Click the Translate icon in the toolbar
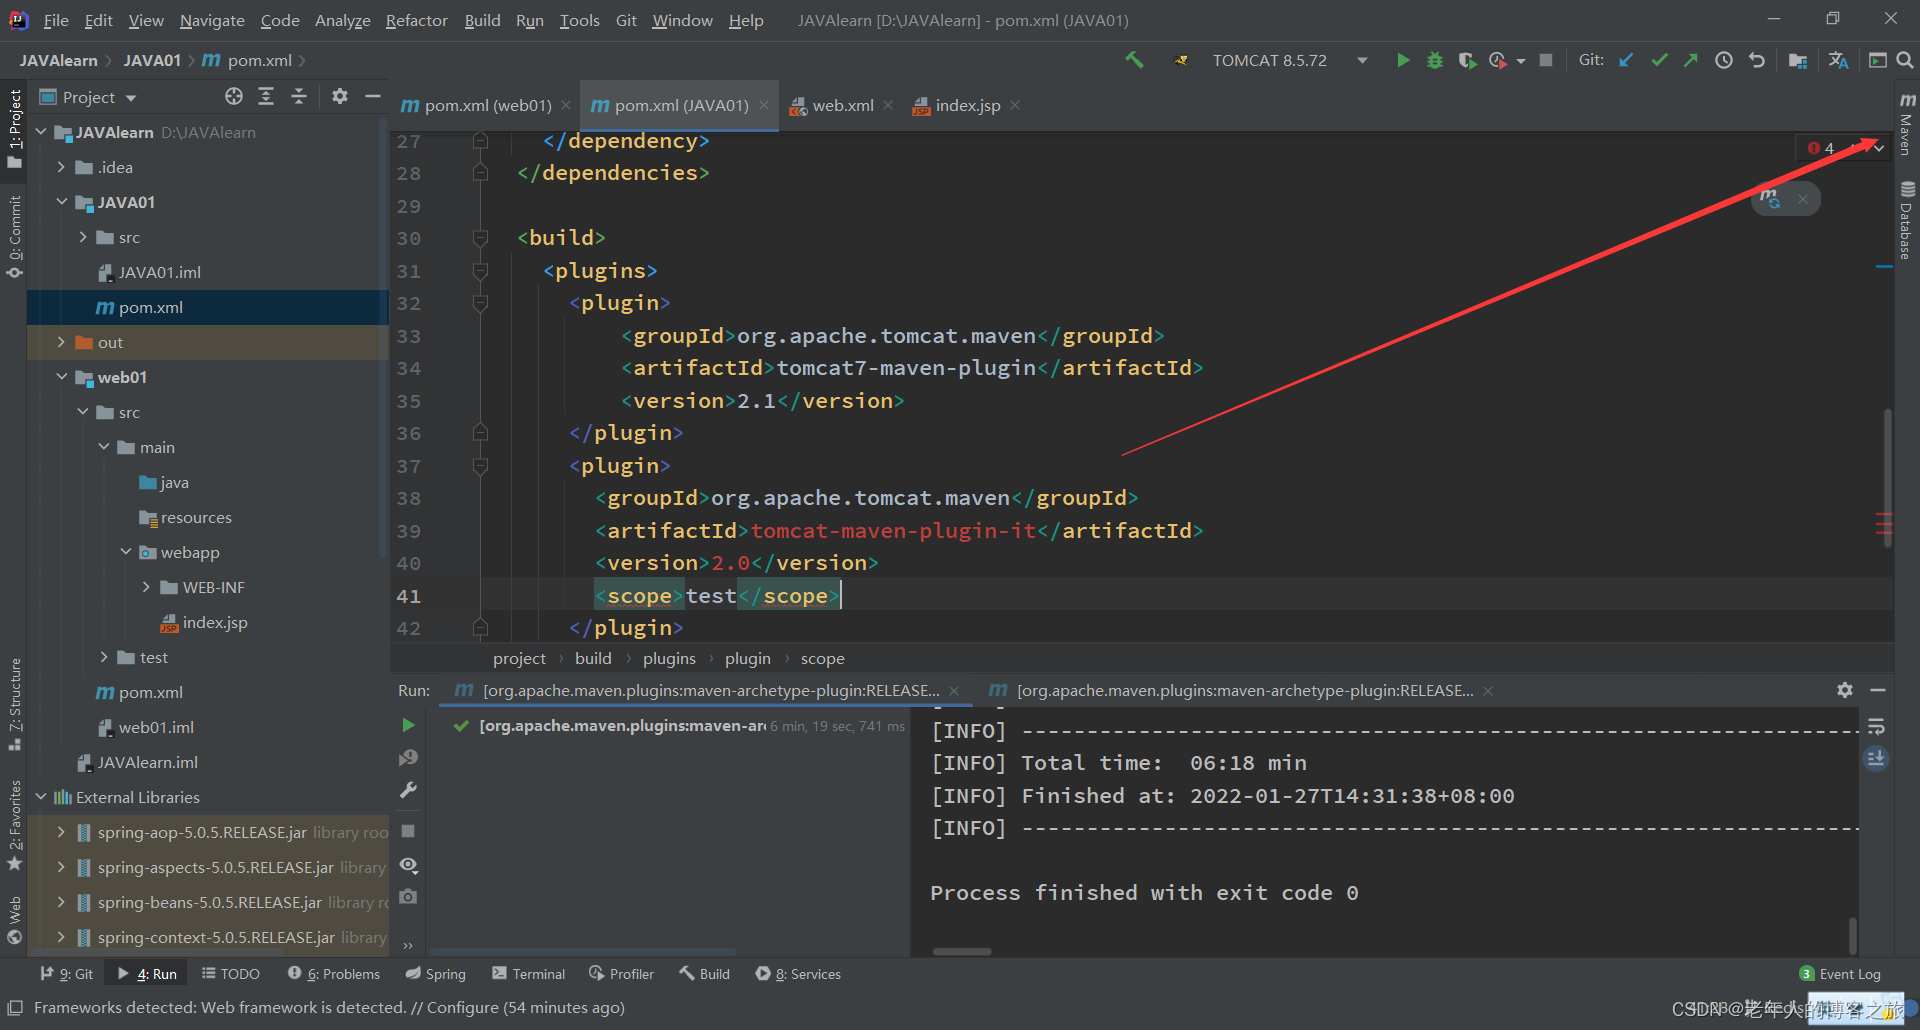Screen dimensions: 1920x1030 [1838, 60]
